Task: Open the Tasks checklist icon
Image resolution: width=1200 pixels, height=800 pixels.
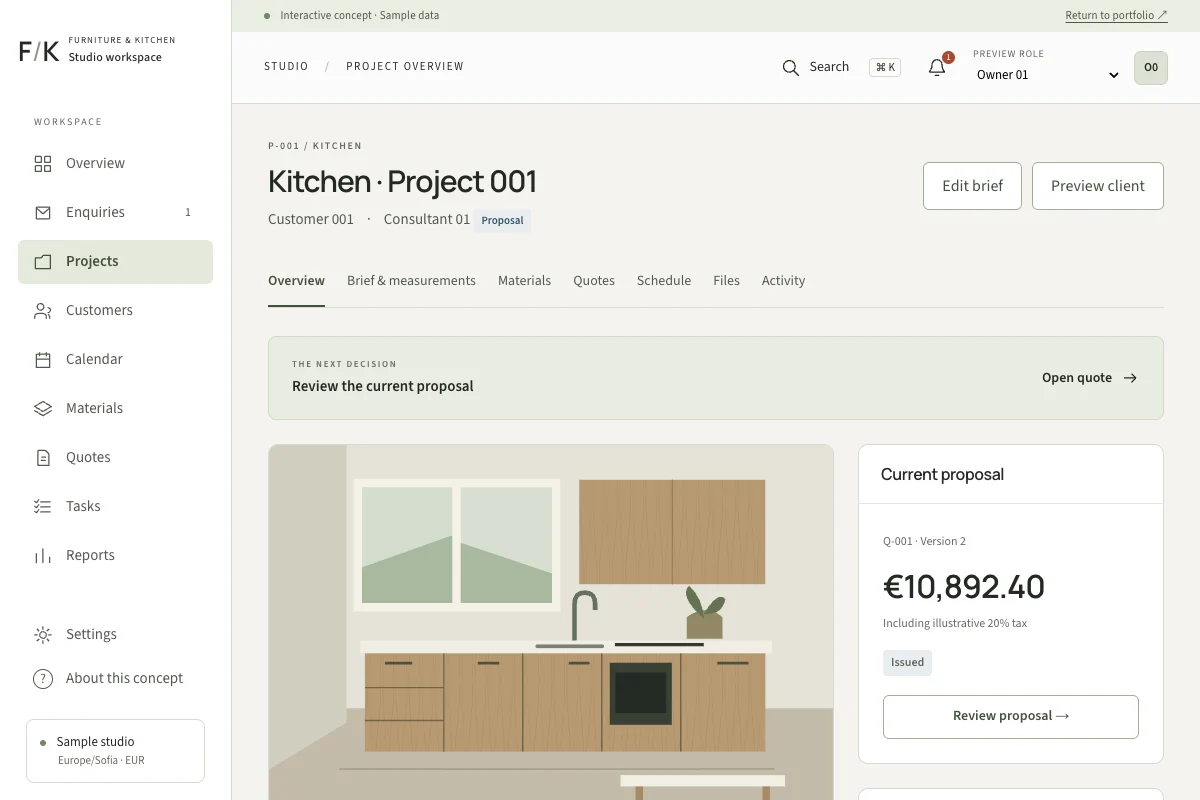Action: 43,506
